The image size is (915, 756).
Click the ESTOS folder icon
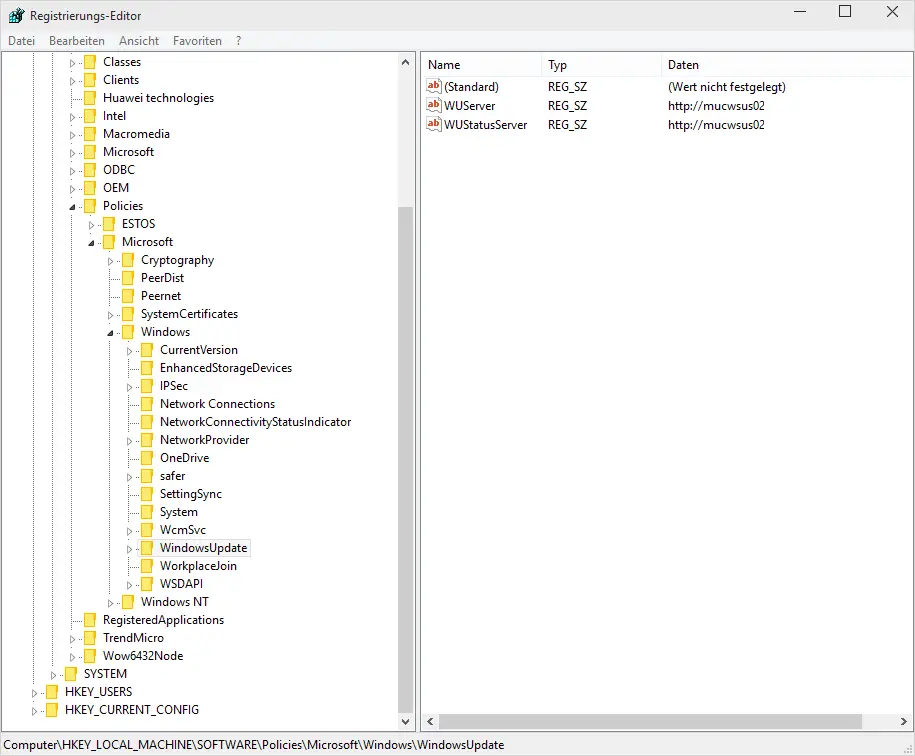[x=109, y=224]
